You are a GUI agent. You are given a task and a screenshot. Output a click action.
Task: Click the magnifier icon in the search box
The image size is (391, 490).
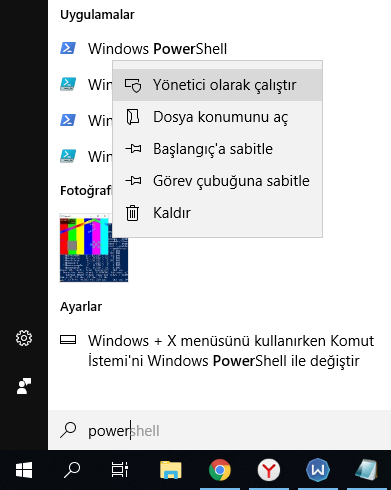68,430
